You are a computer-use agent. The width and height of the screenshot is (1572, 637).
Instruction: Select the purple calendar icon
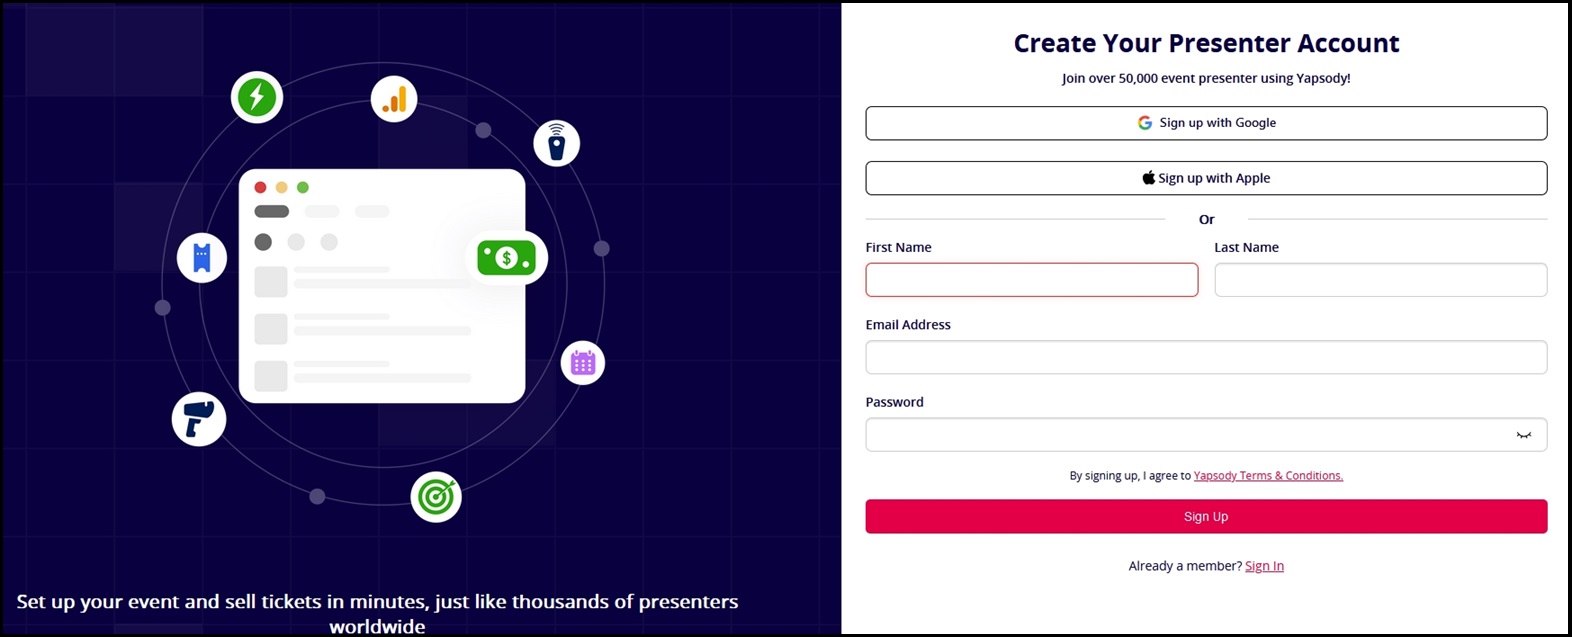coord(583,363)
